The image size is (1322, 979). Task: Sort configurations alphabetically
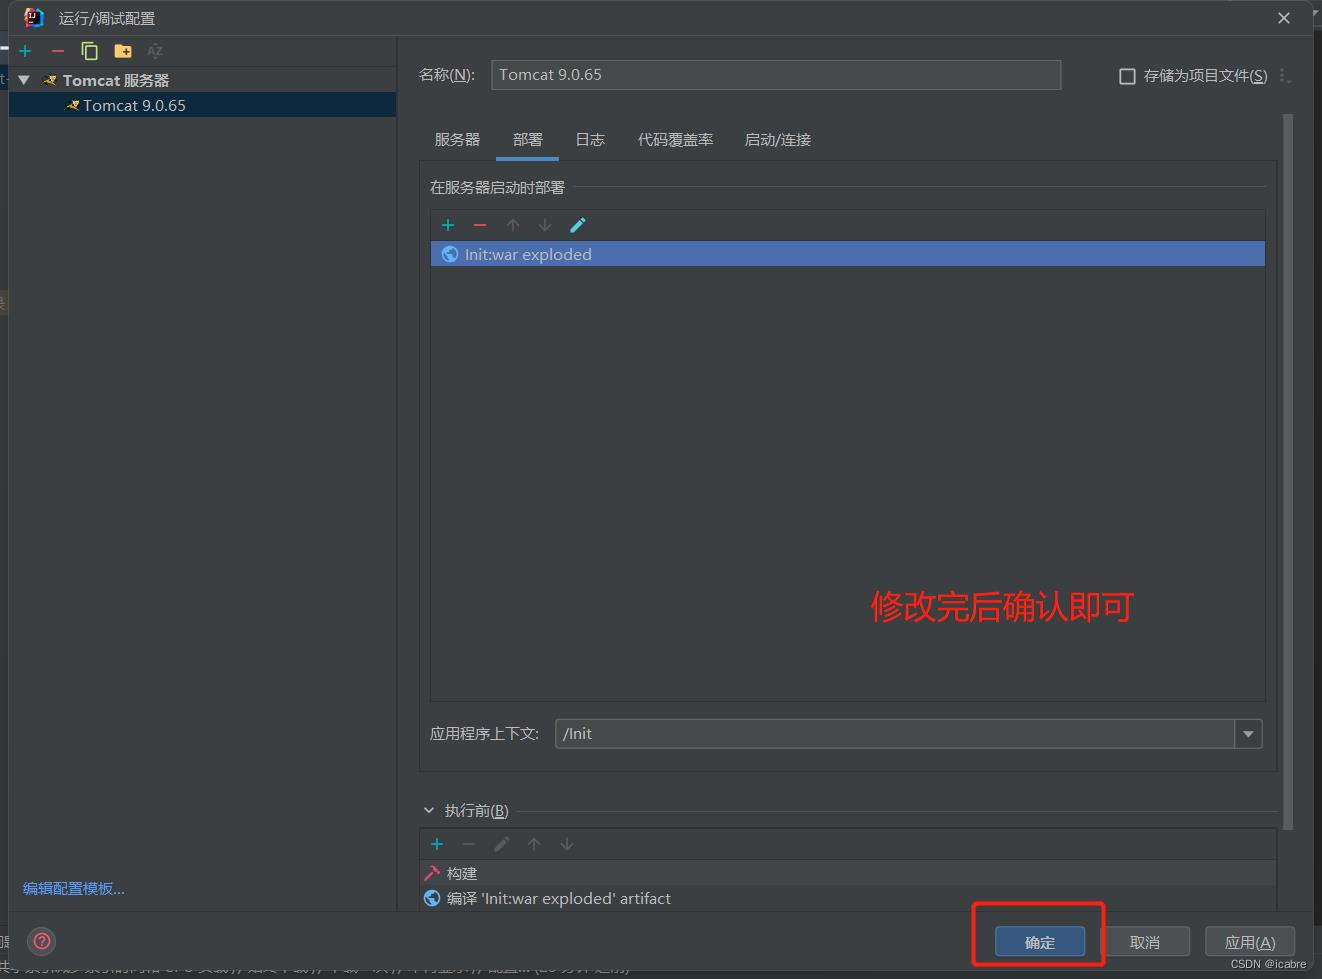155,51
